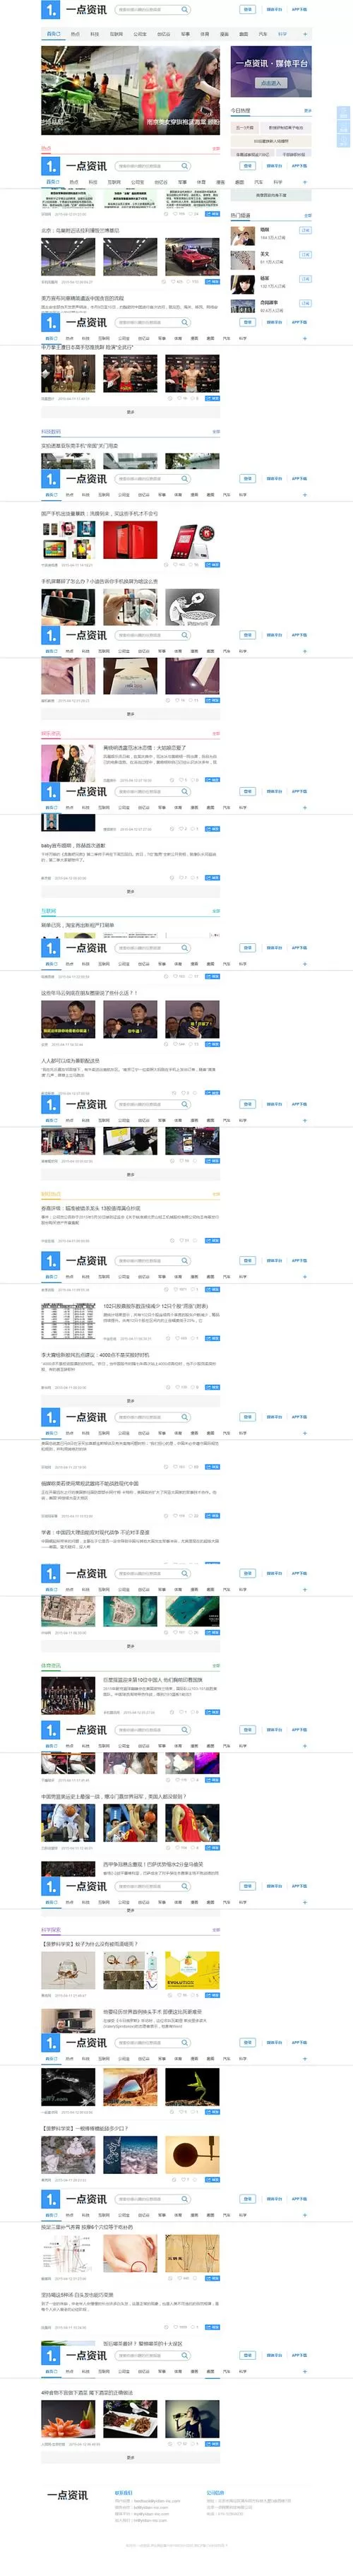Open the 财经快讯 section heading
Image resolution: width=353 pixels, height=2576 pixels.
[51, 1194]
